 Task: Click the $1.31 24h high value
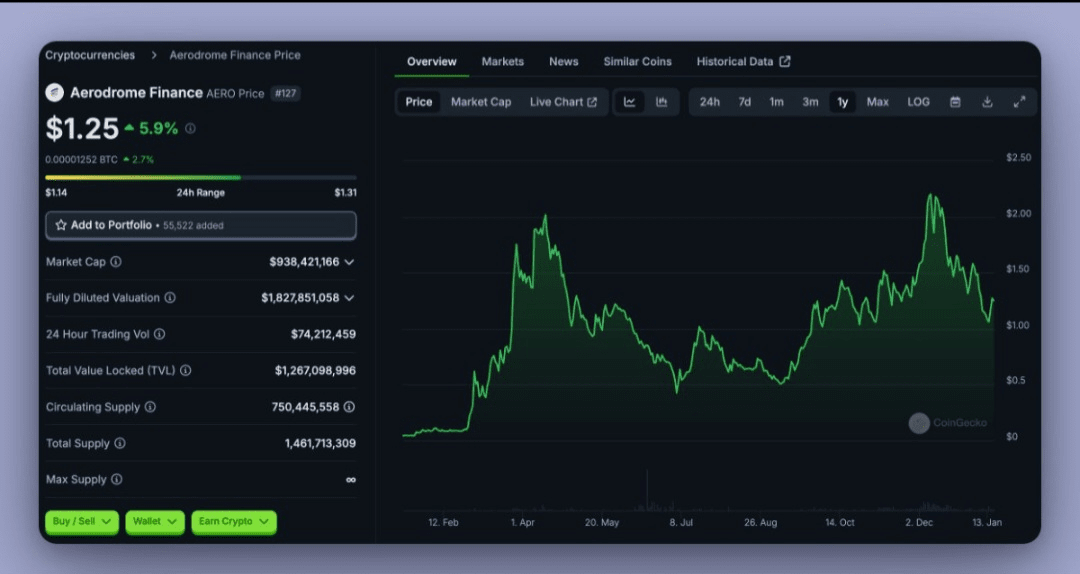click(345, 193)
